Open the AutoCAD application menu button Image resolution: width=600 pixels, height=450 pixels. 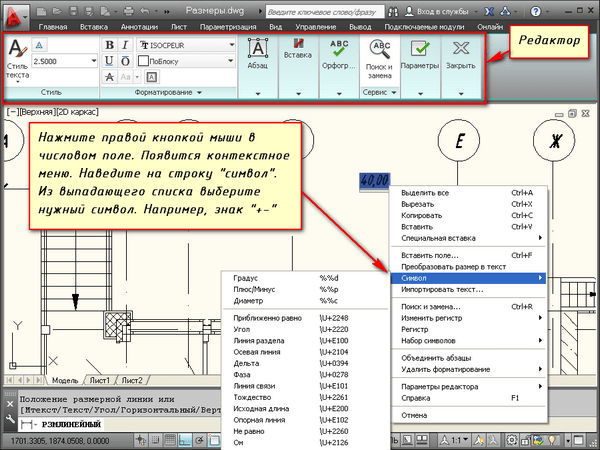(15, 17)
